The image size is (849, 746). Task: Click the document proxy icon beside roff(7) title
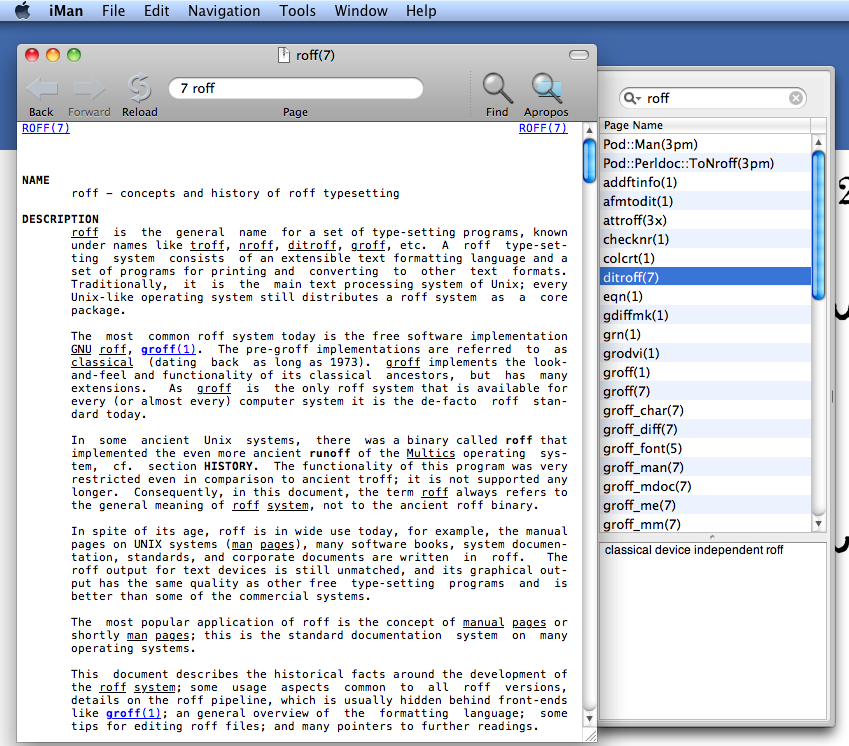click(x=284, y=55)
